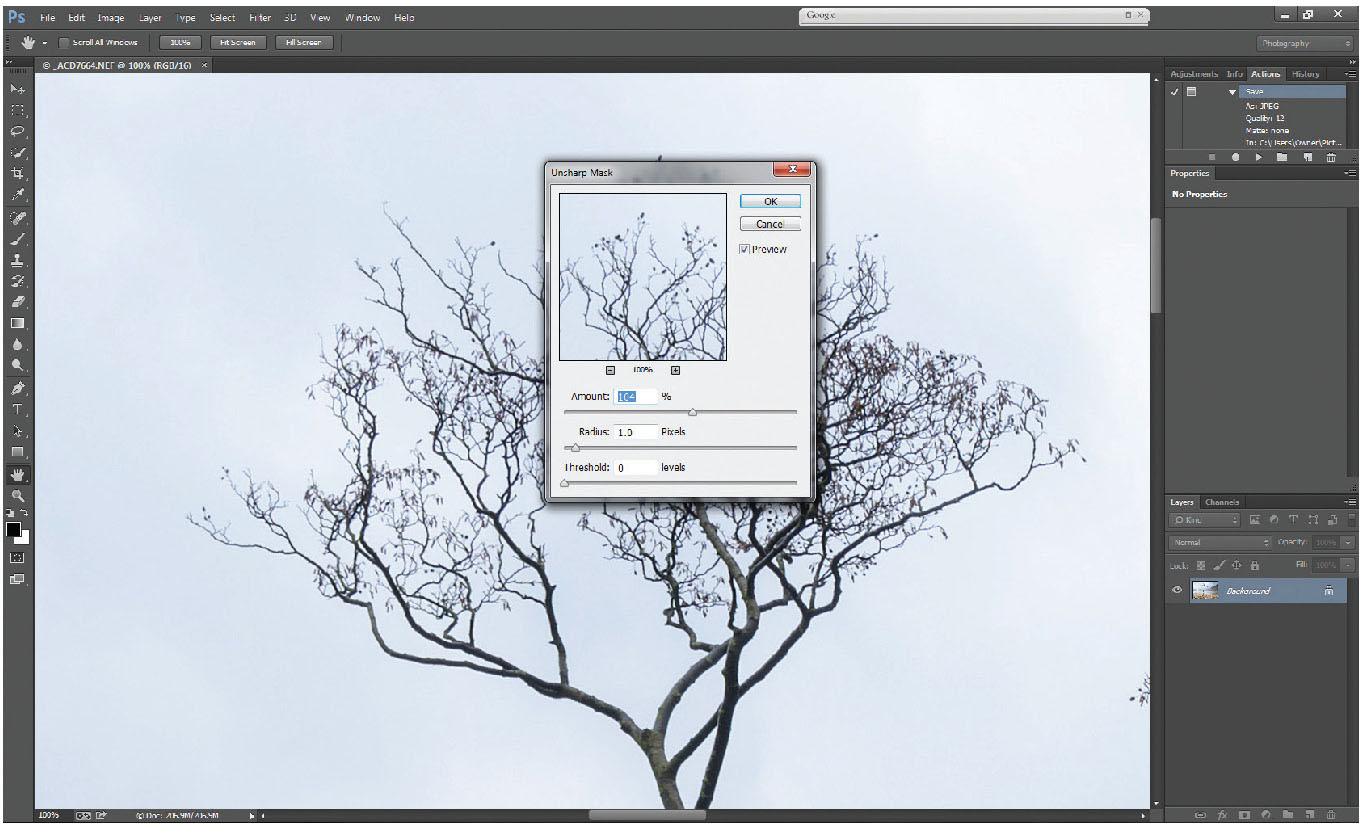Swap foreground and background colors
The height and width of the screenshot is (824, 1360).
[x=26, y=513]
